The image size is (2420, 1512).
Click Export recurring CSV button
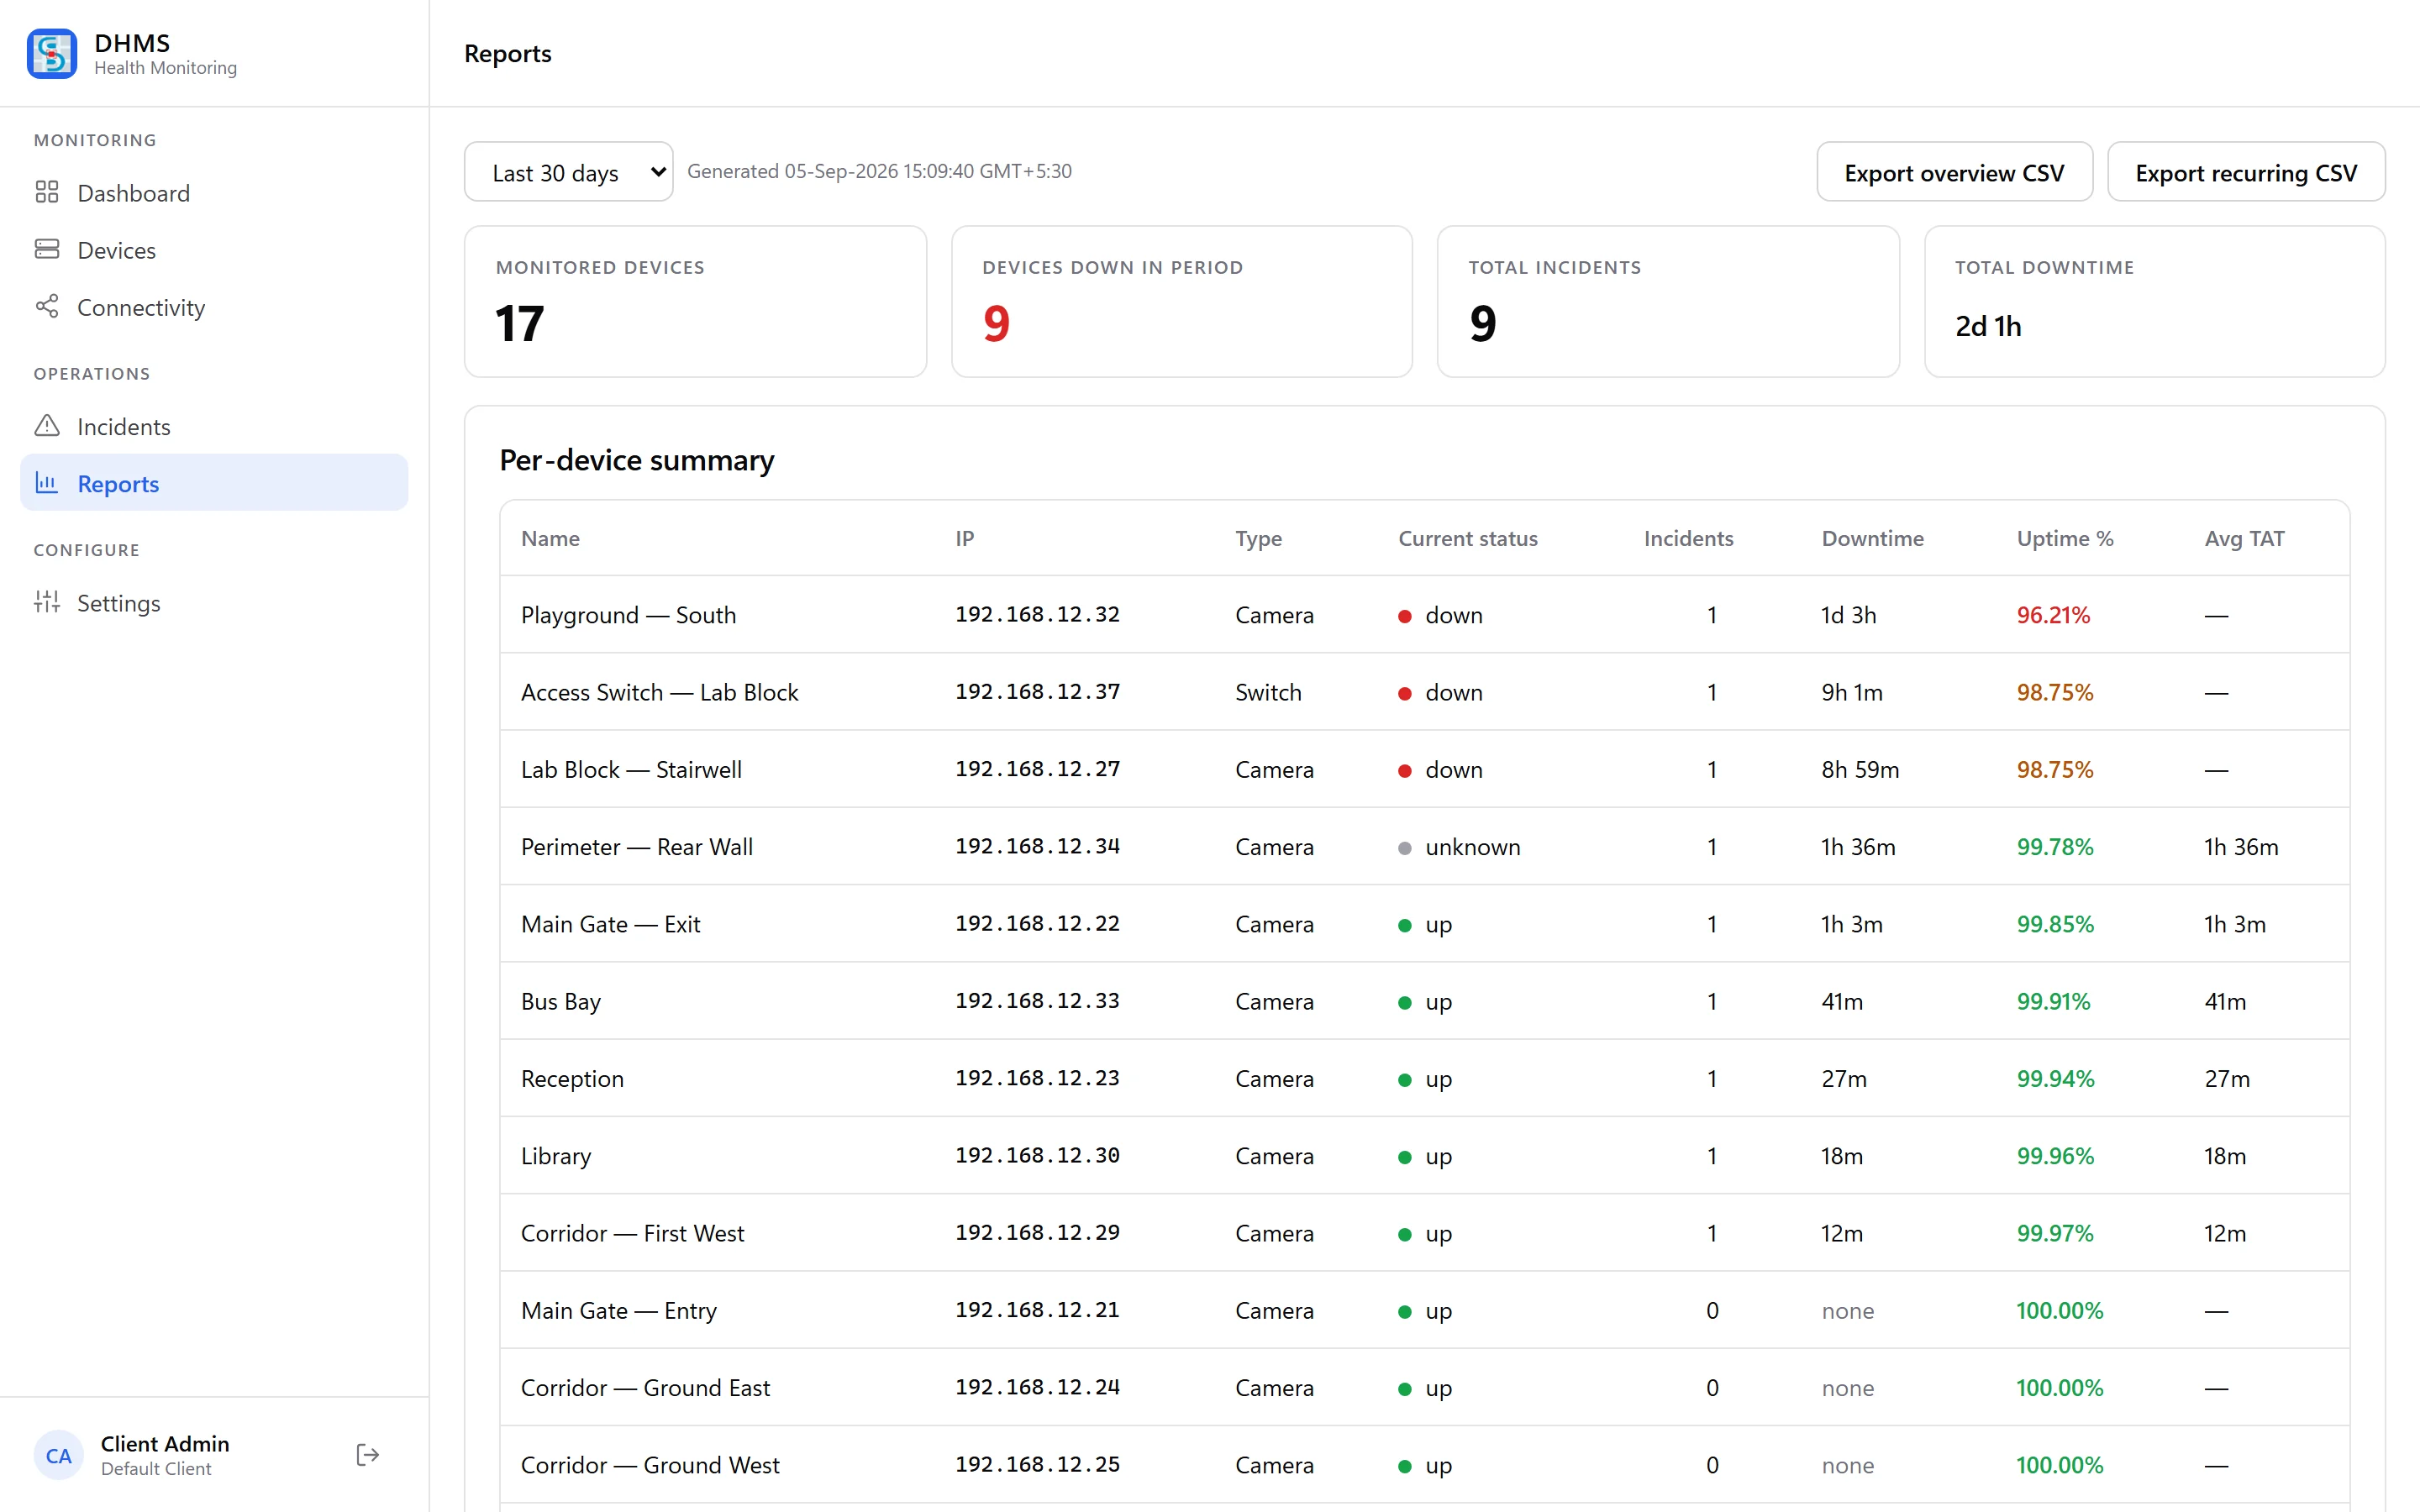[x=2246, y=172]
